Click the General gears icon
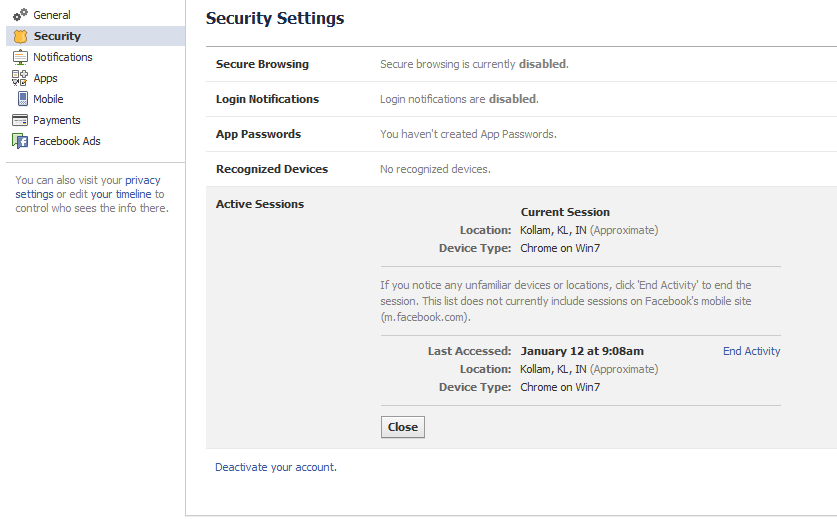This screenshot has width=837, height=520. [20, 14]
